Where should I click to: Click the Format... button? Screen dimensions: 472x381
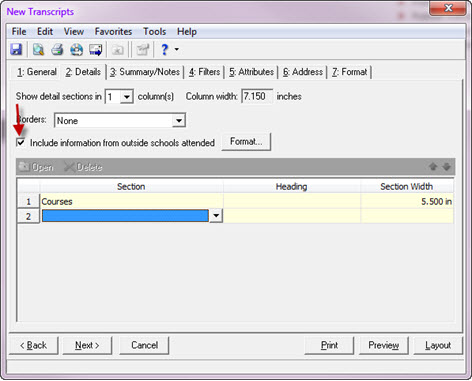(x=246, y=142)
